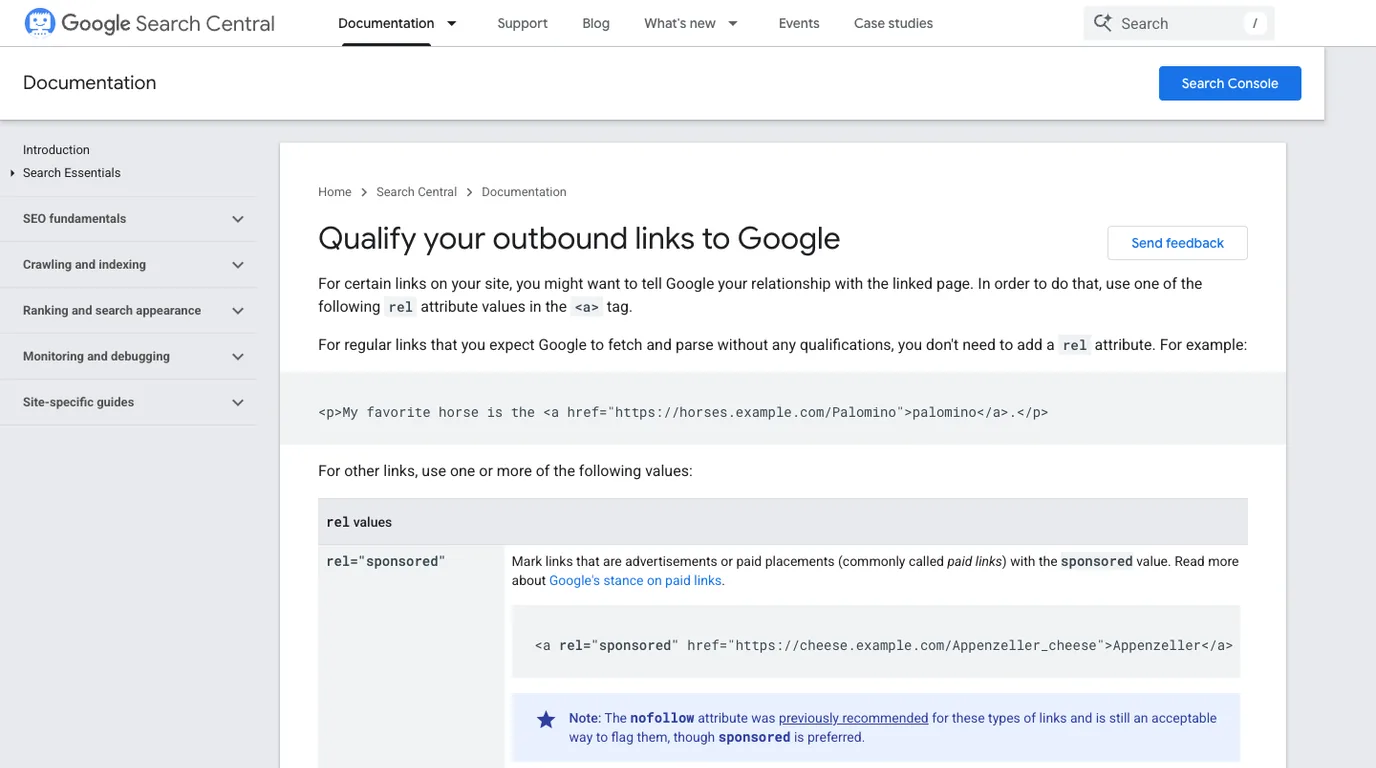Click the Monitoring and debugging label

96,357
